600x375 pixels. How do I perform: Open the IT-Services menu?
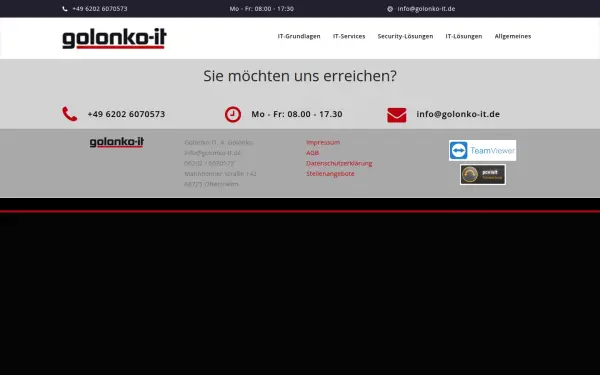349,36
